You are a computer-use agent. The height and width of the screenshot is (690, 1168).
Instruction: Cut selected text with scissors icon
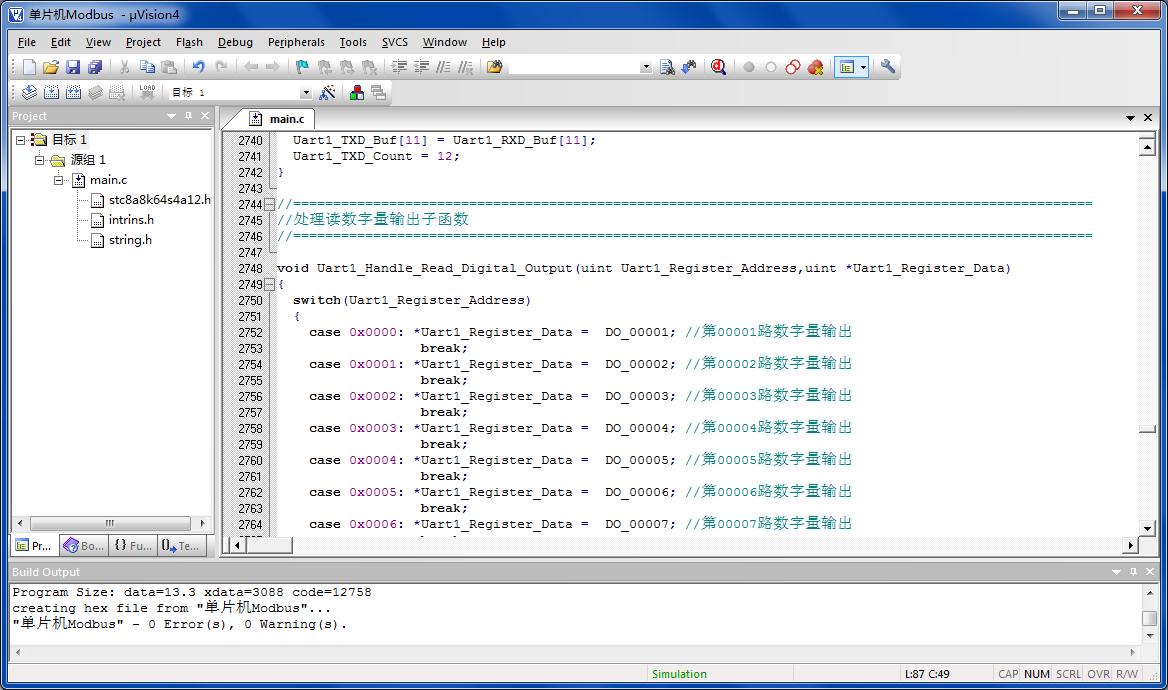coord(124,67)
